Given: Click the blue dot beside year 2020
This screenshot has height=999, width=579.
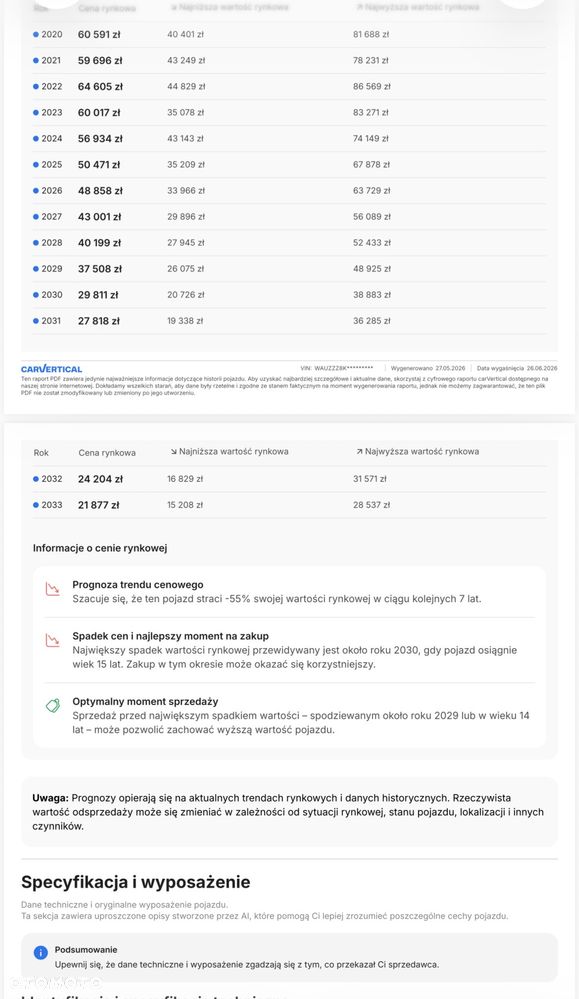Looking at the screenshot, I should (36, 34).
